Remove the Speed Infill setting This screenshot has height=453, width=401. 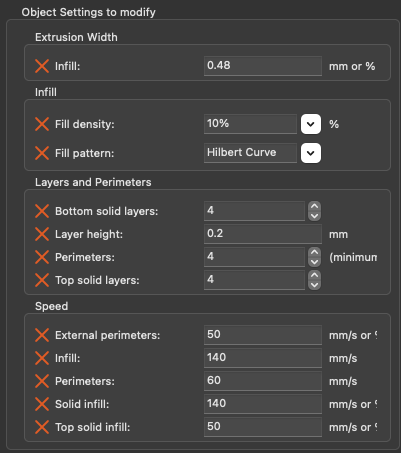click(x=42, y=358)
